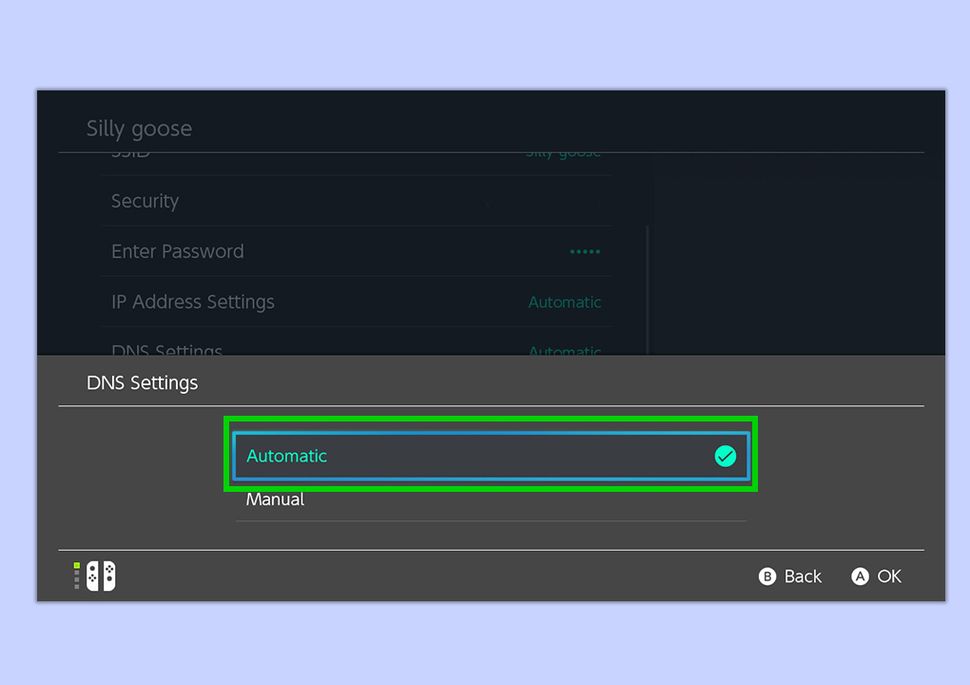Click the green checkmark next to Automatic
This screenshot has height=685, width=970.
[724, 455]
